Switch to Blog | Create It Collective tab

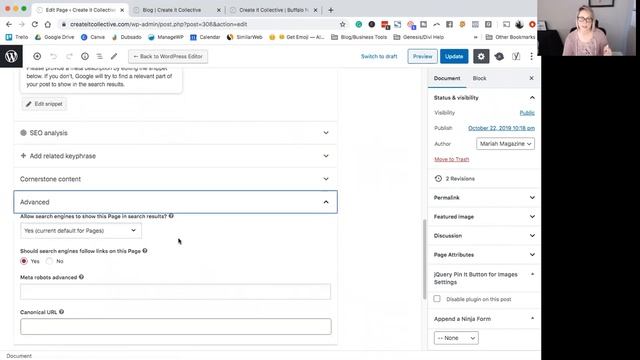[177, 10]
